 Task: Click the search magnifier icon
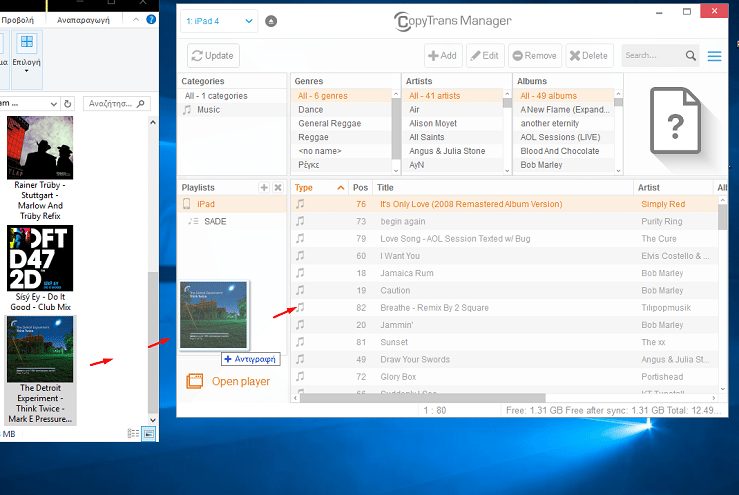pos(691,56)
